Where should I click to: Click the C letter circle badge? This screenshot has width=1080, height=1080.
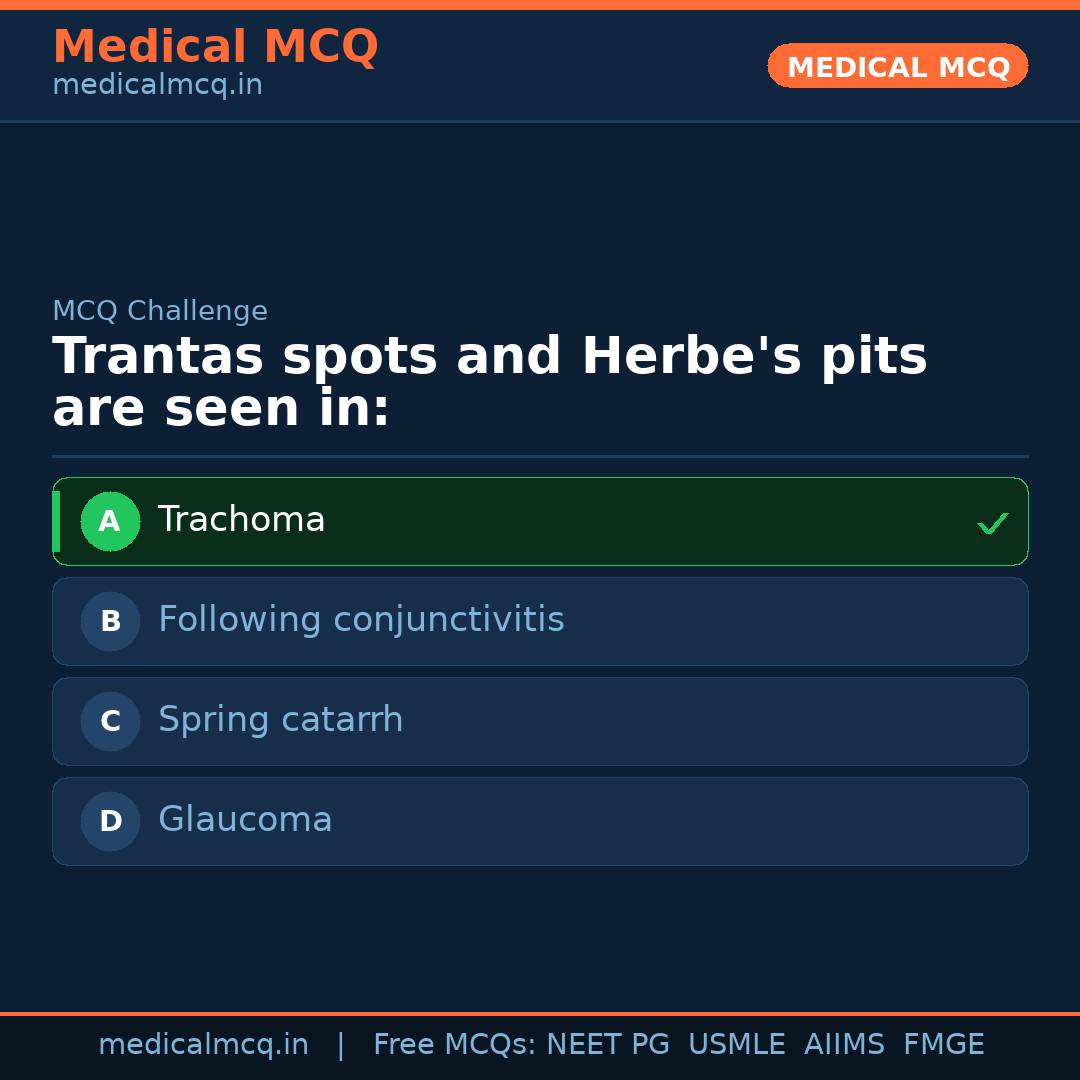(x=110, y=721)
